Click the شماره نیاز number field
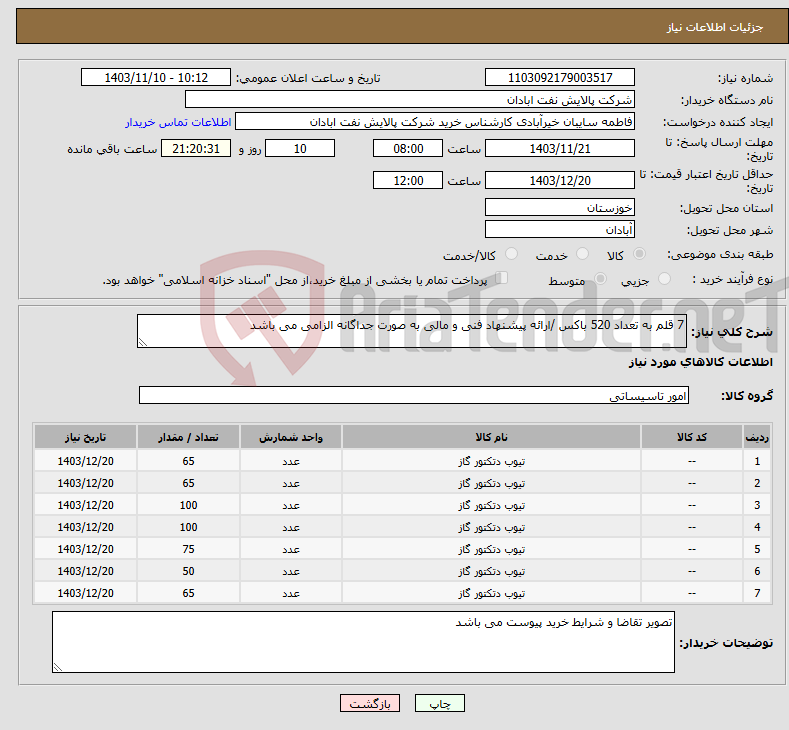The image size is (789, 730). (x=560, y=78)
